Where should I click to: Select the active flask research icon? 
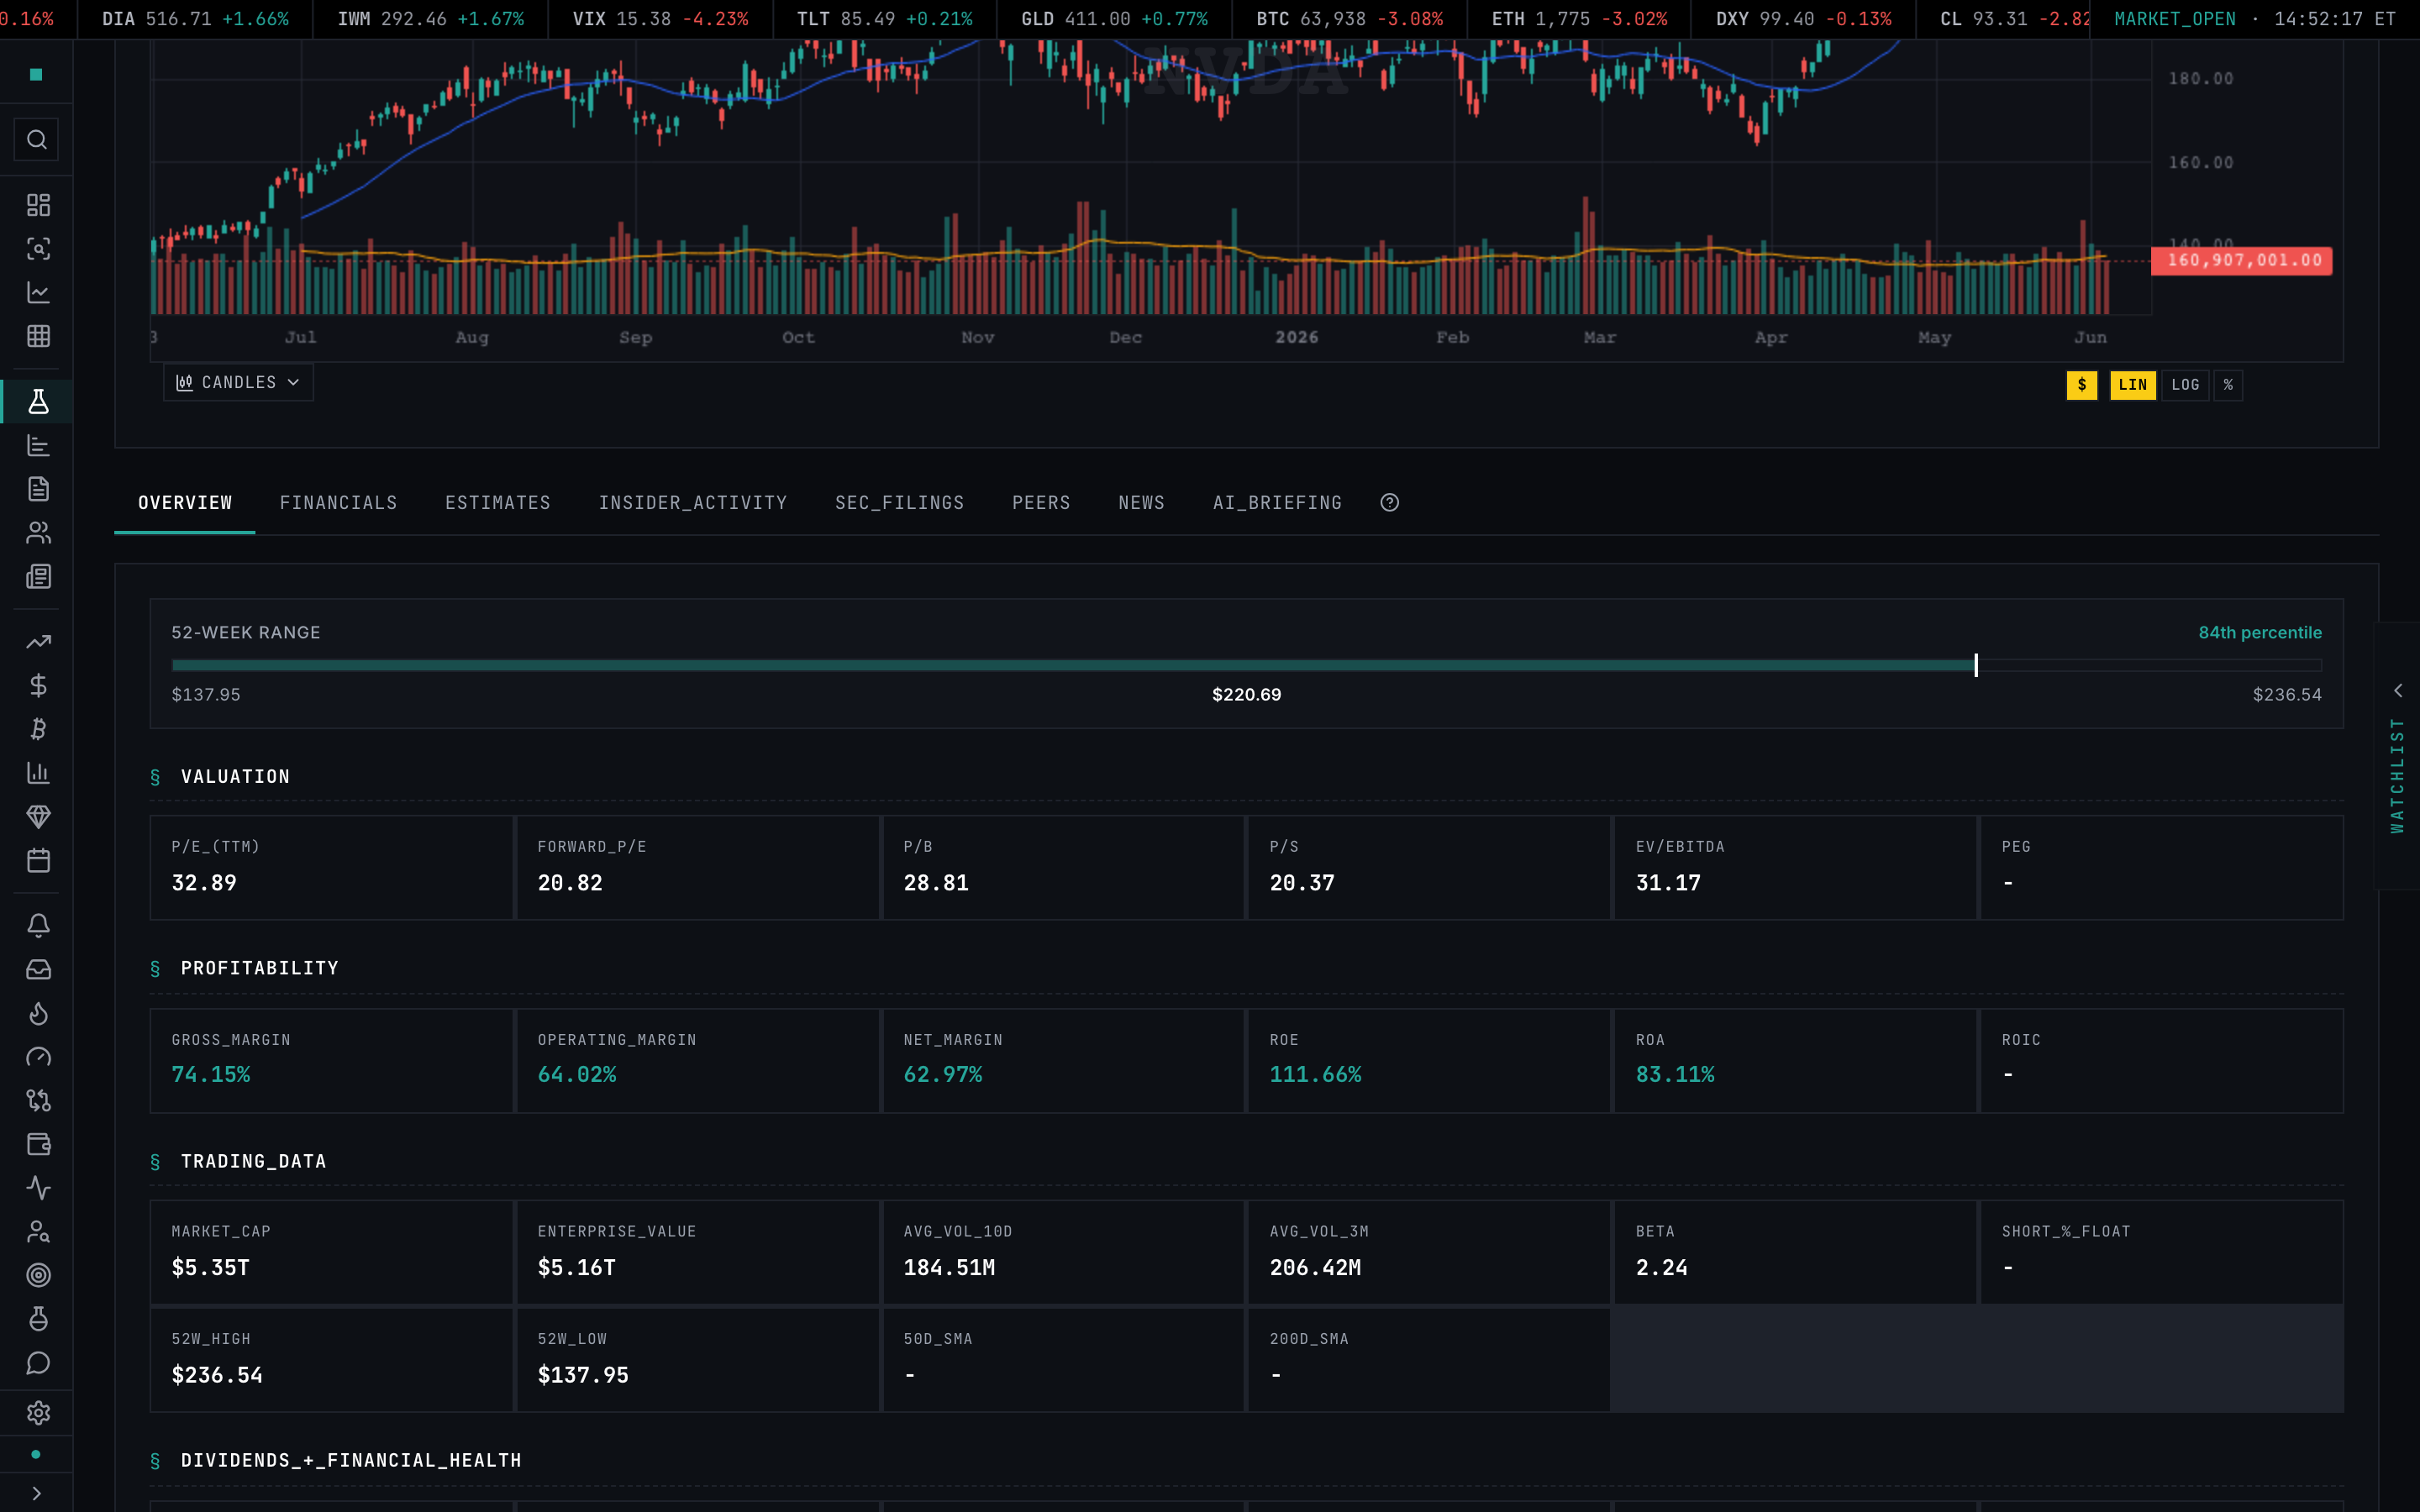[38, 402]
